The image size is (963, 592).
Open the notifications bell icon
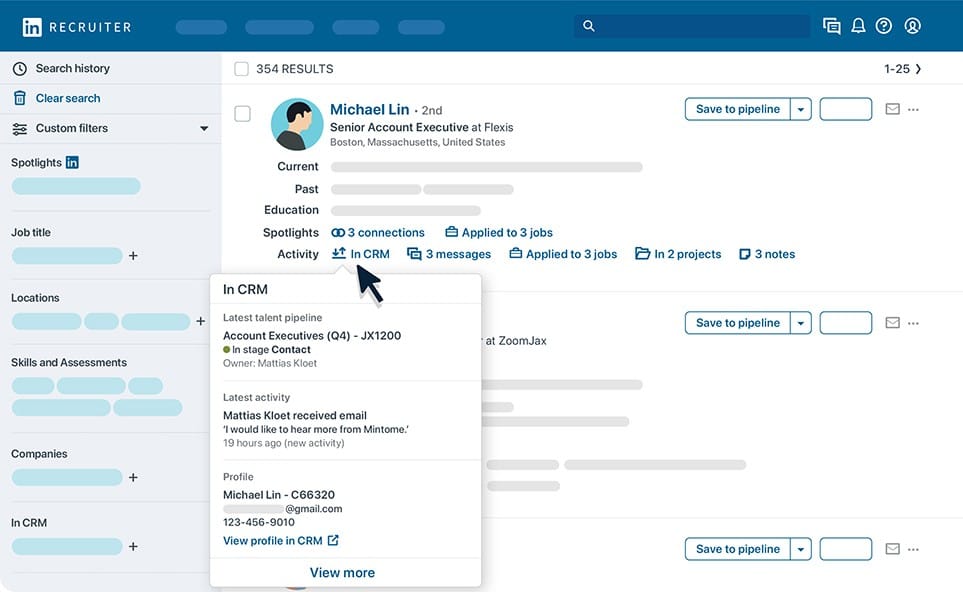858,26
